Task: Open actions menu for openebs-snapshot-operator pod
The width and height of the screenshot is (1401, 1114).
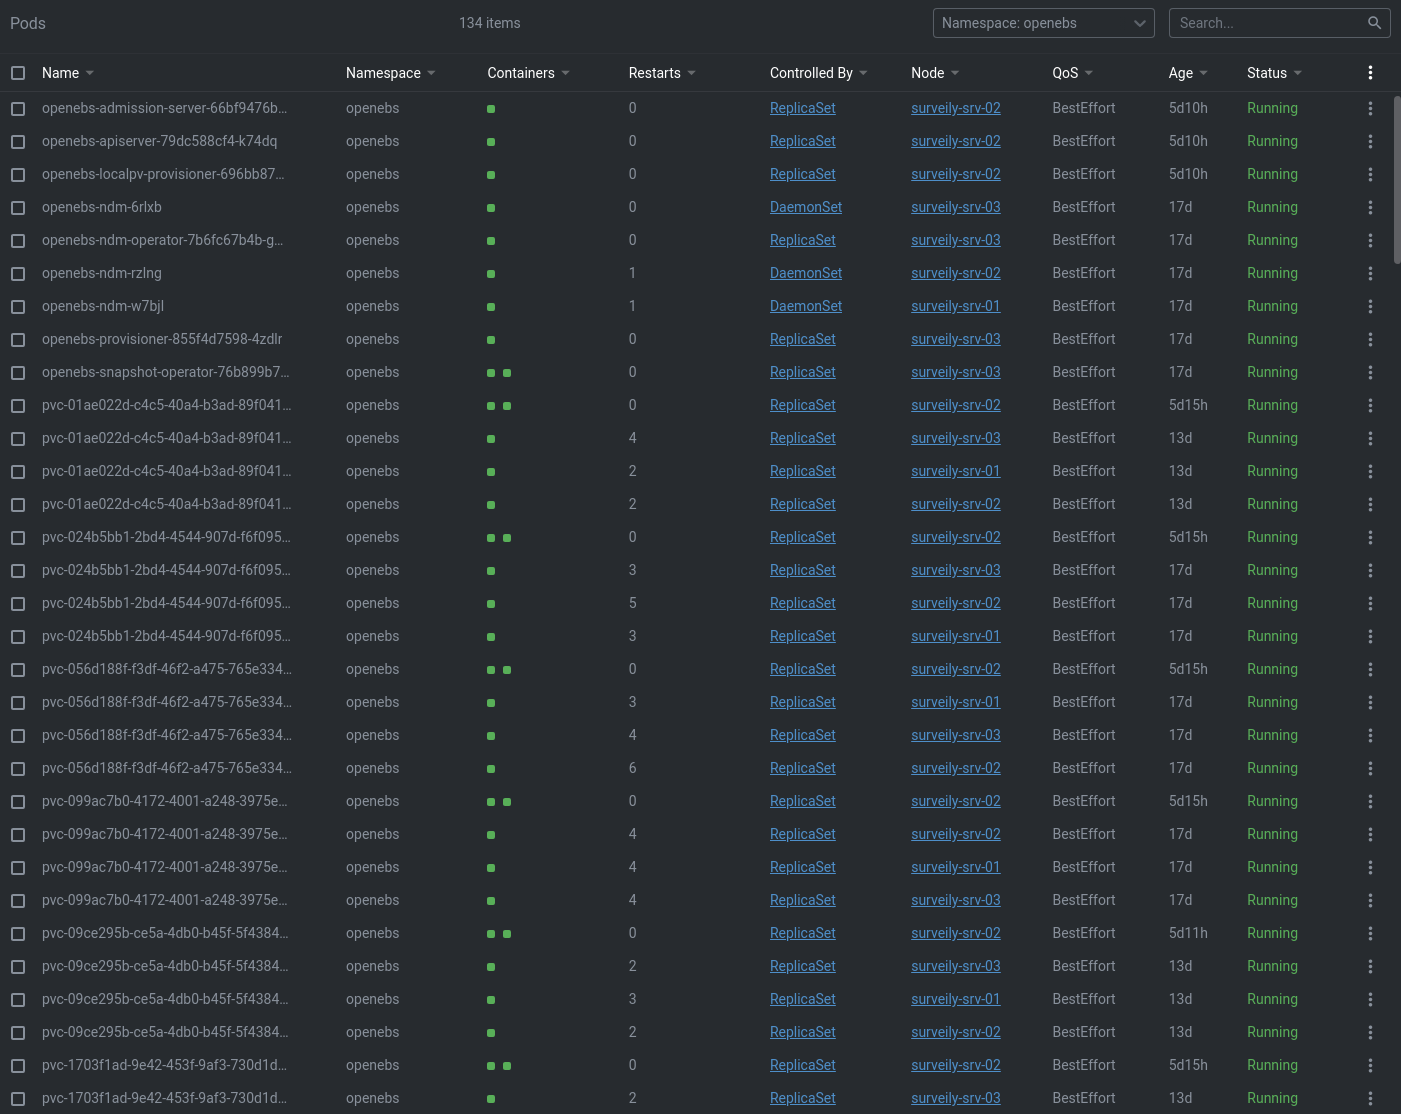Action: coord(1370,372)
